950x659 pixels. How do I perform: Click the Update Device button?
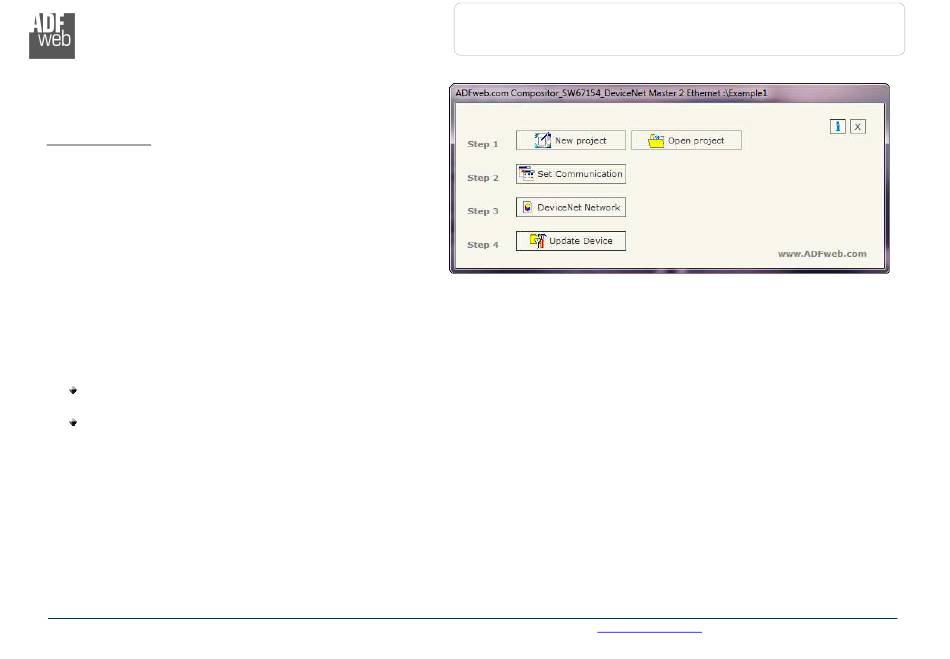[571, 241]
